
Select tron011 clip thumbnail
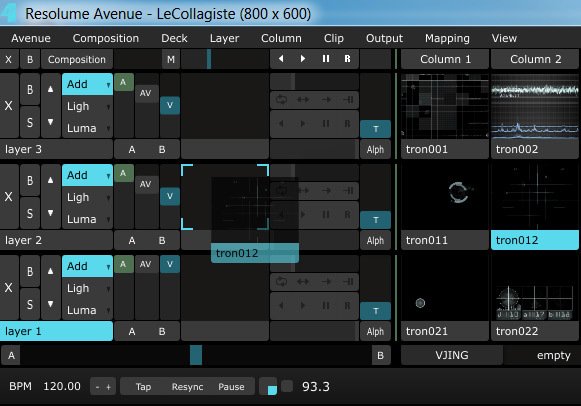click(445, 197)
